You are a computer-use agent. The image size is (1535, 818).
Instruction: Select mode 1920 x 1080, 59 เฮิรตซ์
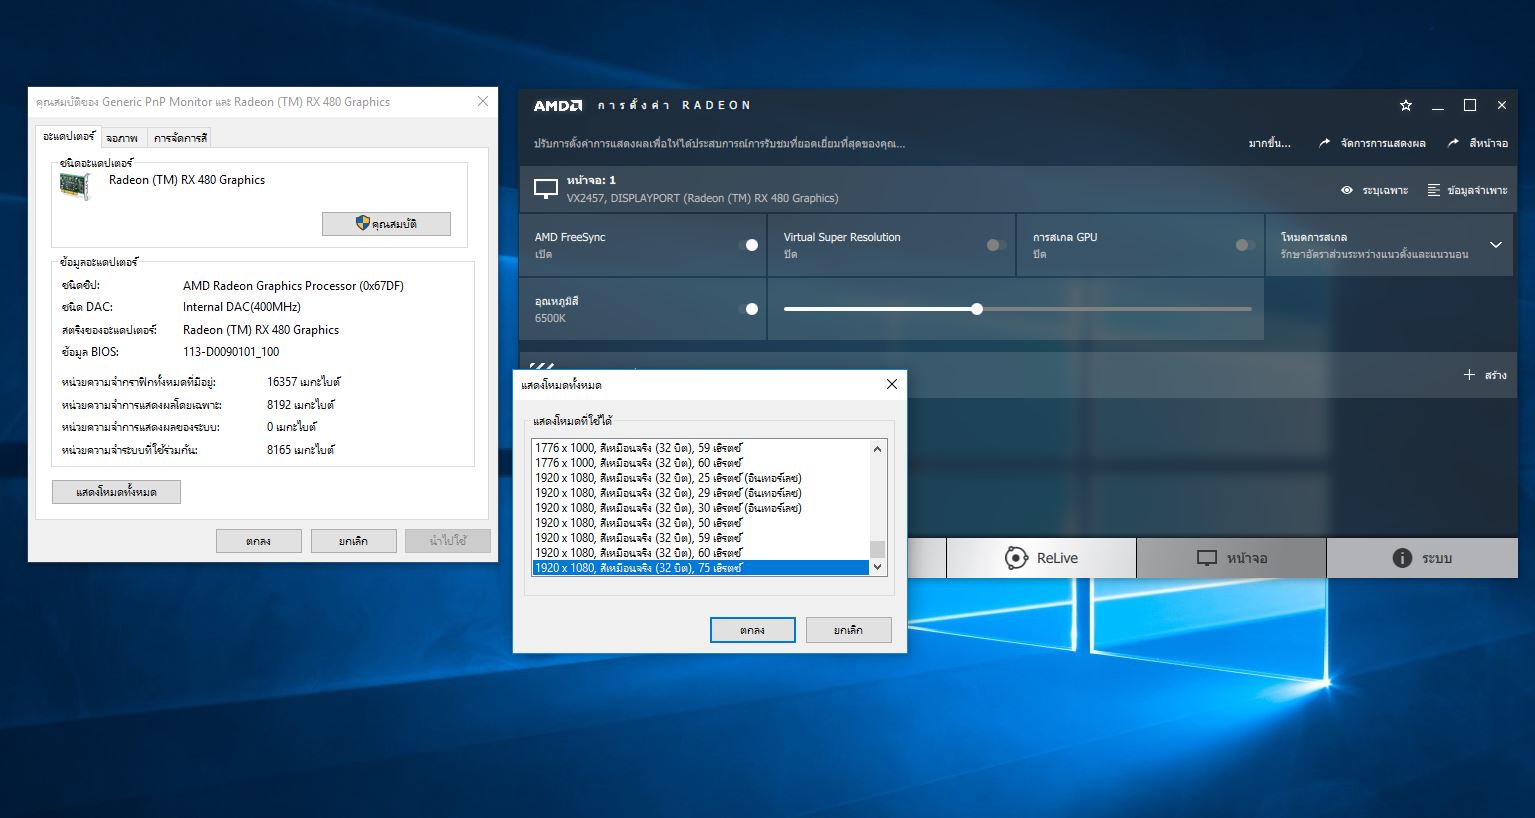click(700, 538)
